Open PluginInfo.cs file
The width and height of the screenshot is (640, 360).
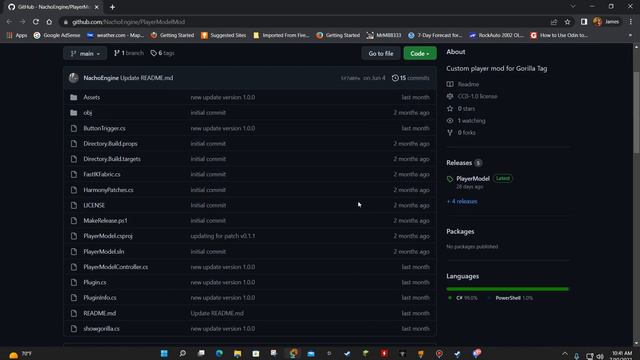100,298
